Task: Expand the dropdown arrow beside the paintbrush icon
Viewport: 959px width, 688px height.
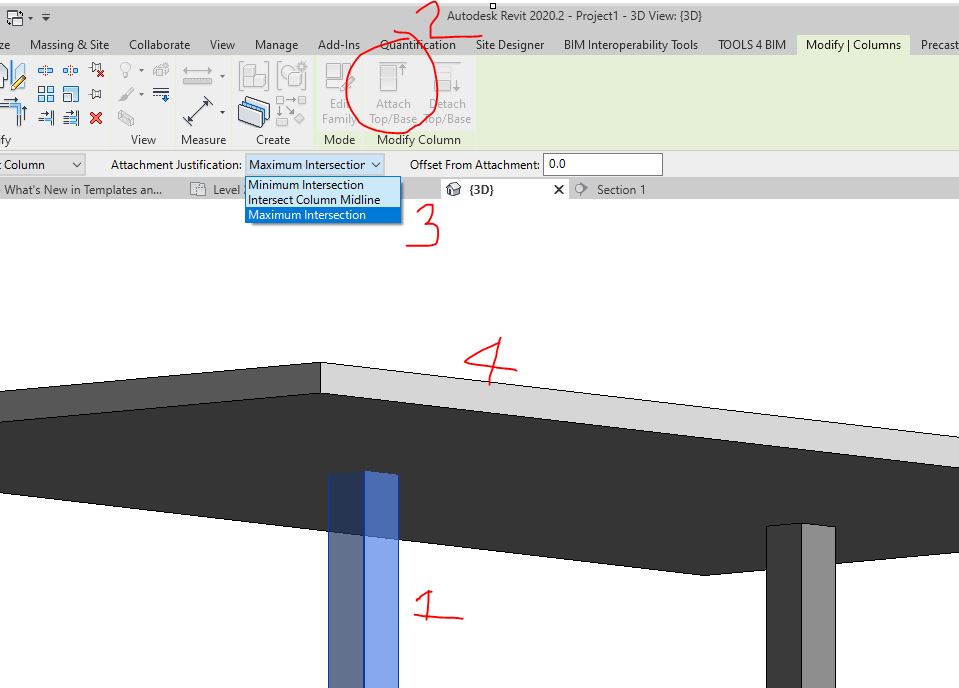Action: (141, 95)
